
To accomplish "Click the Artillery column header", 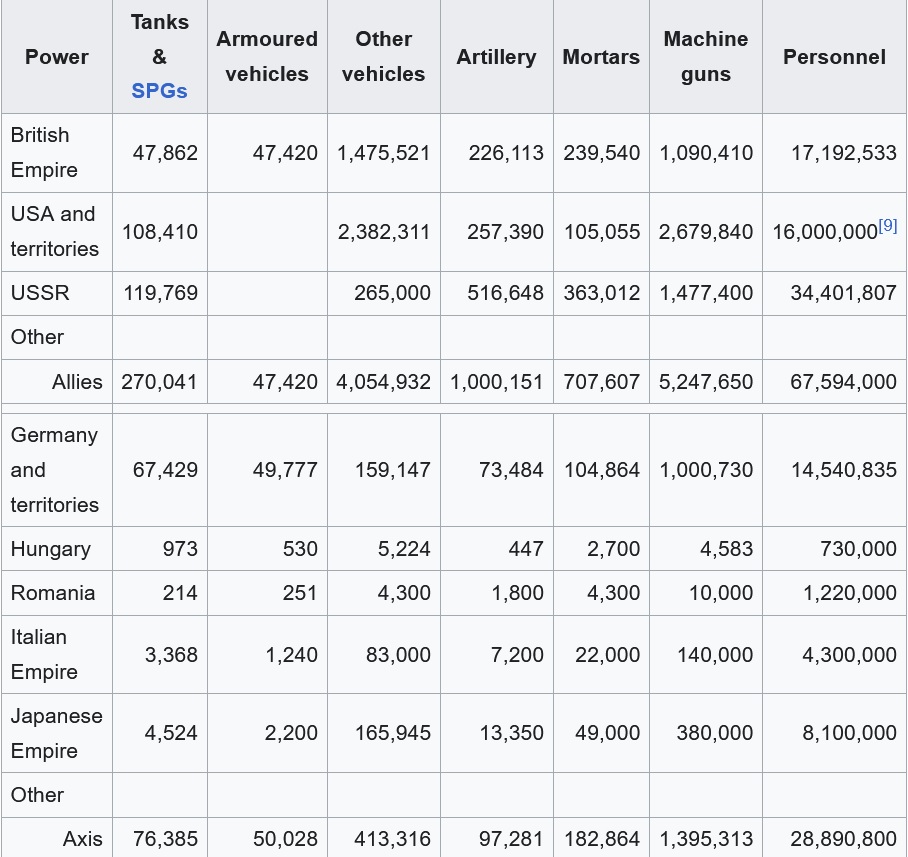I will (x=496, y=57).
